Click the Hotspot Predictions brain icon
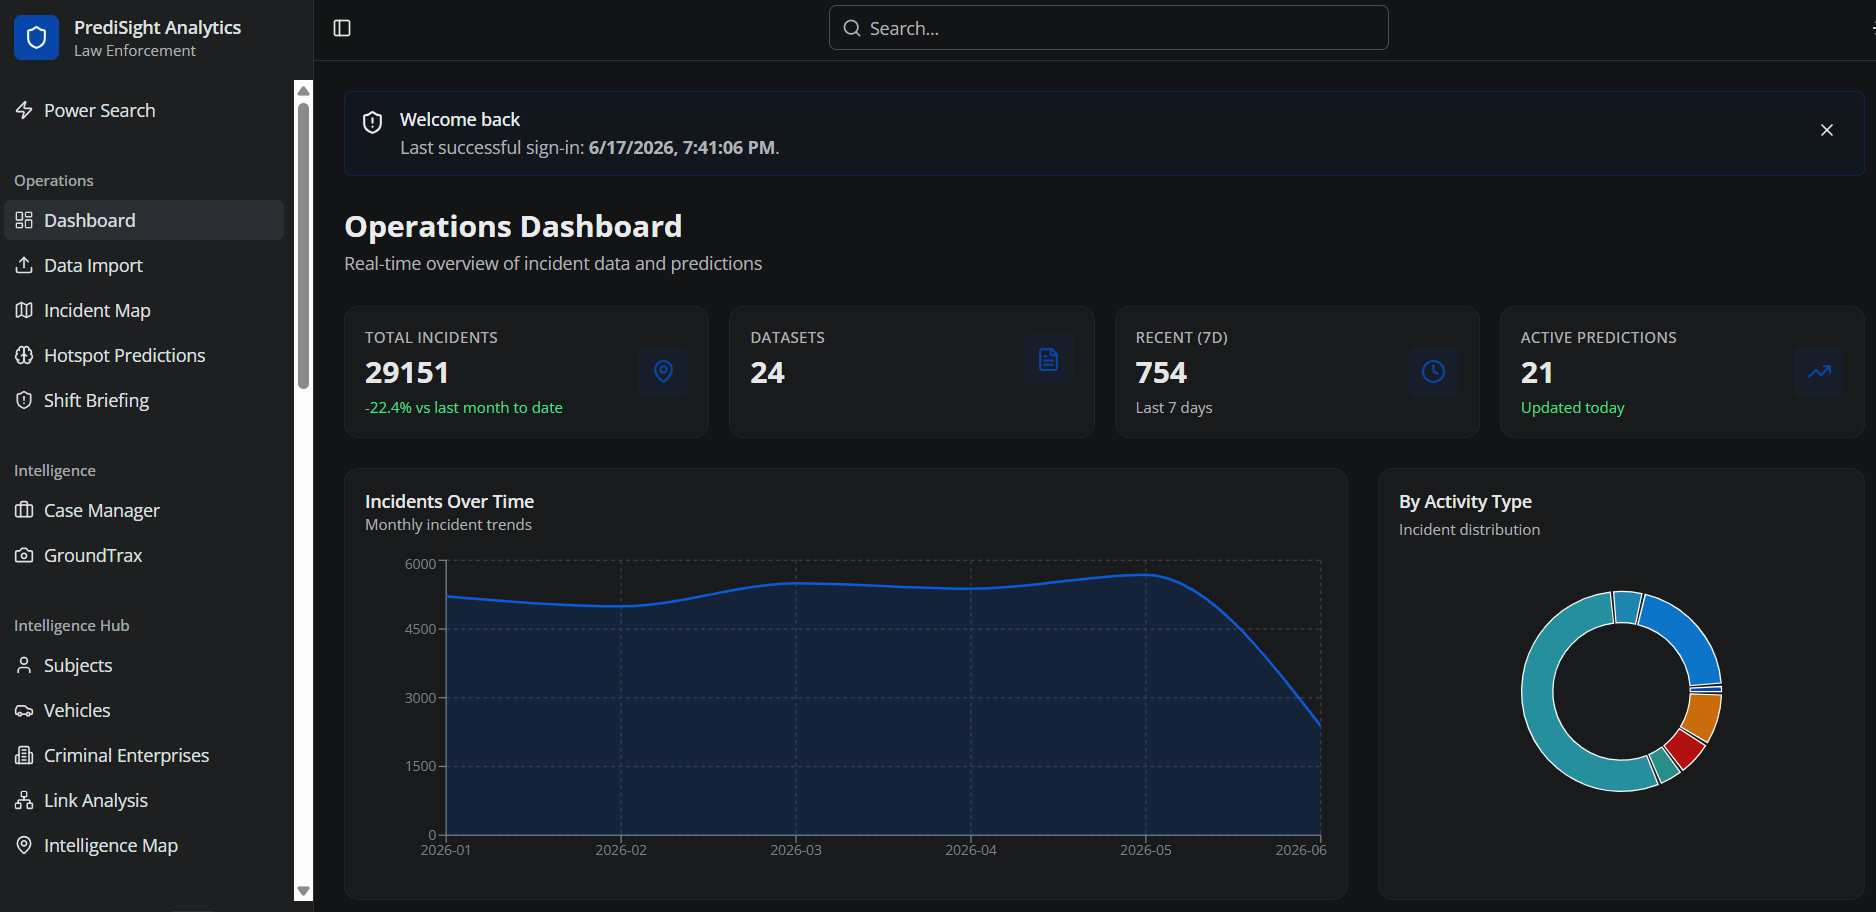 point(24,355)
